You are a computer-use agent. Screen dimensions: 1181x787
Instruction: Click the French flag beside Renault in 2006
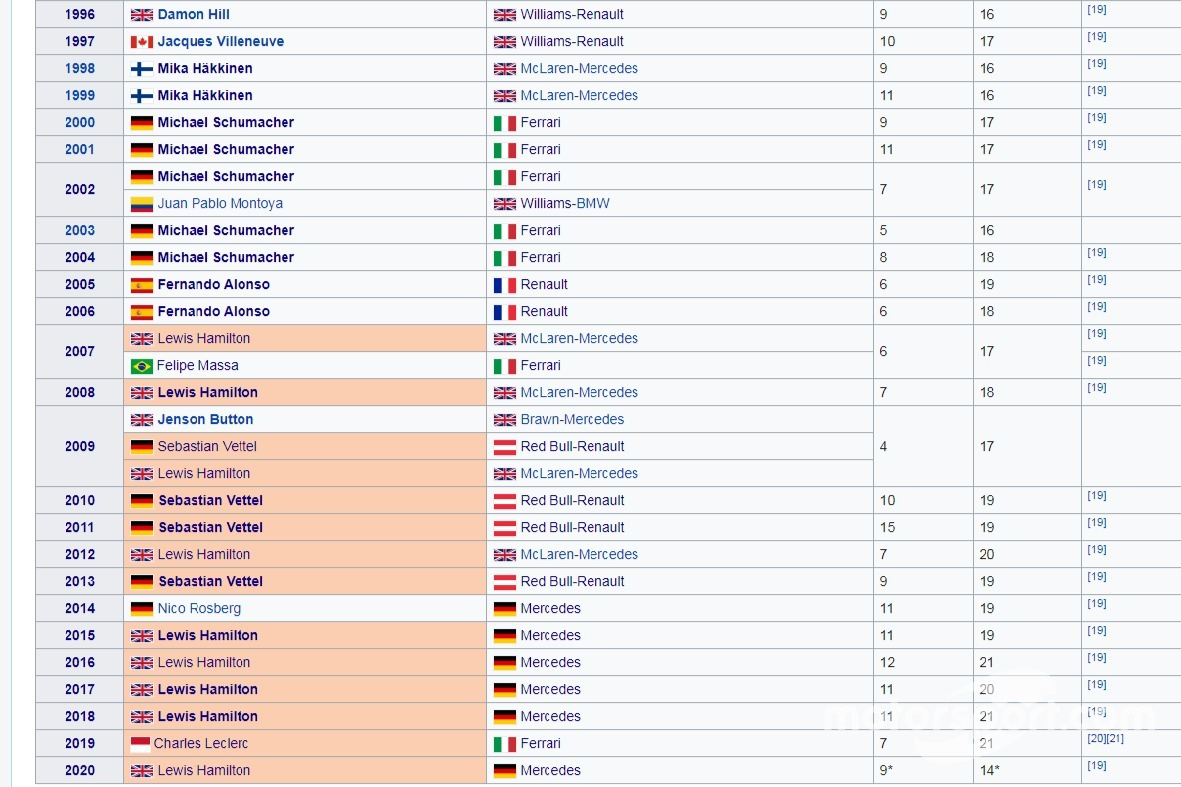point(504,312)
